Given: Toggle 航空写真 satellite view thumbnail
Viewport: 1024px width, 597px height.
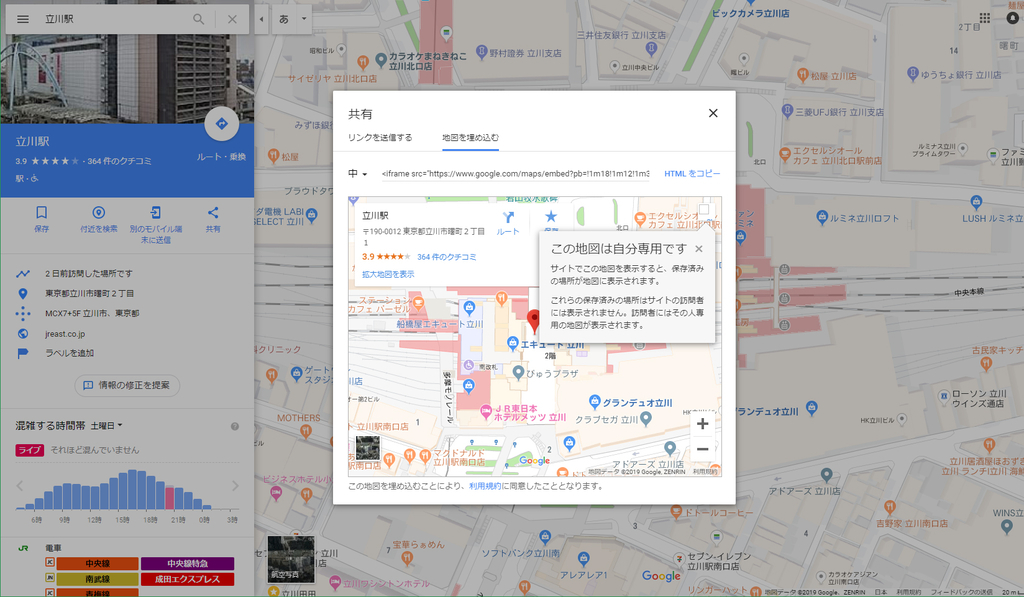Looking at the screenshot, I should pyautogui.click(x=291, y=558).
